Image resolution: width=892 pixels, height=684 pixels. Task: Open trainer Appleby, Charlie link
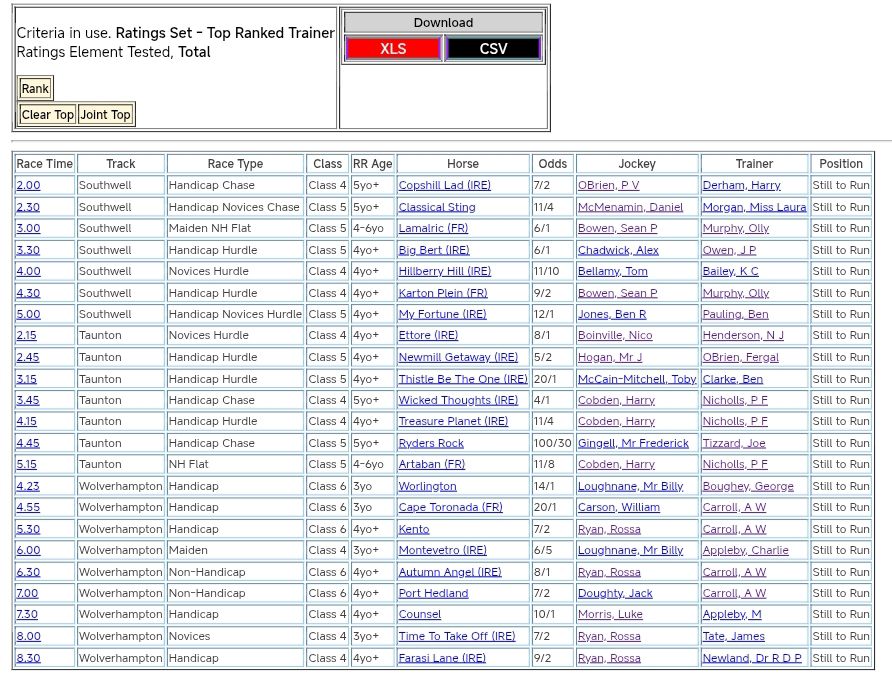point(745,550)
